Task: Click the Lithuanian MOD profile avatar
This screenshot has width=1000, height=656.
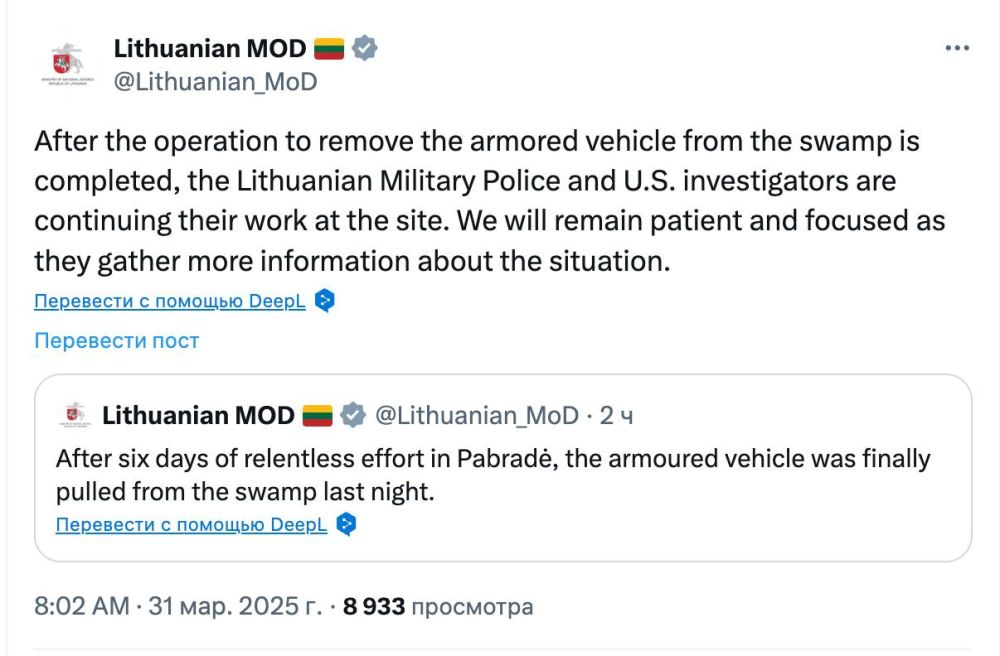Action: point(68,62)
